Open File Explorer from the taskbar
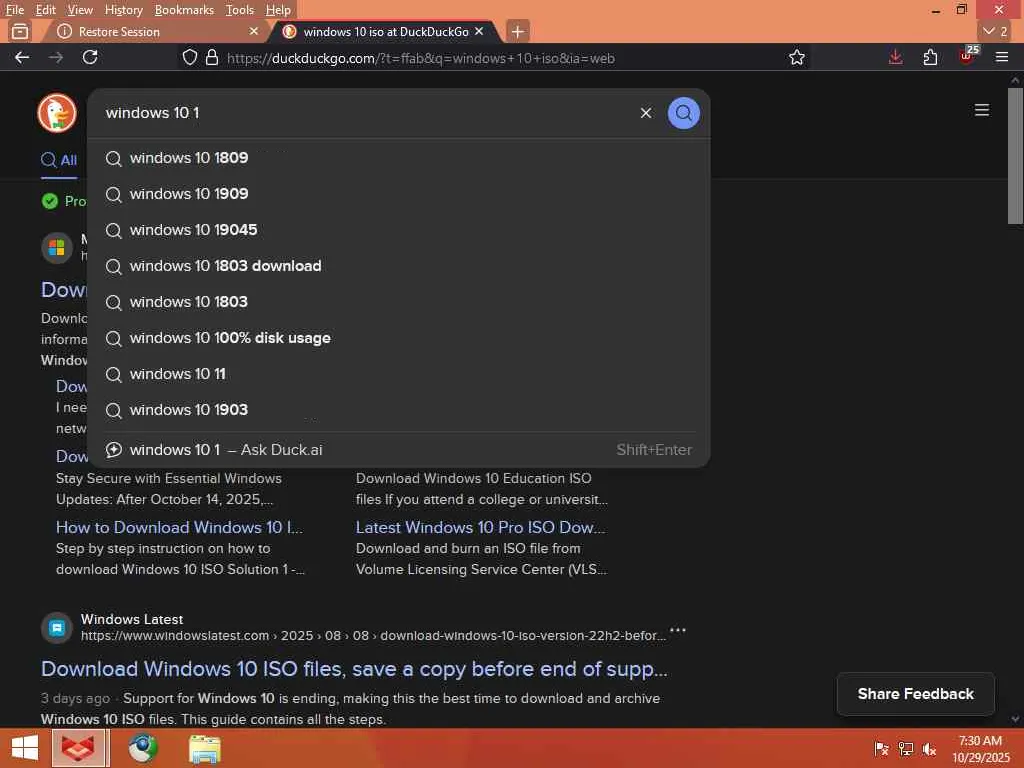 pos(204,748)
